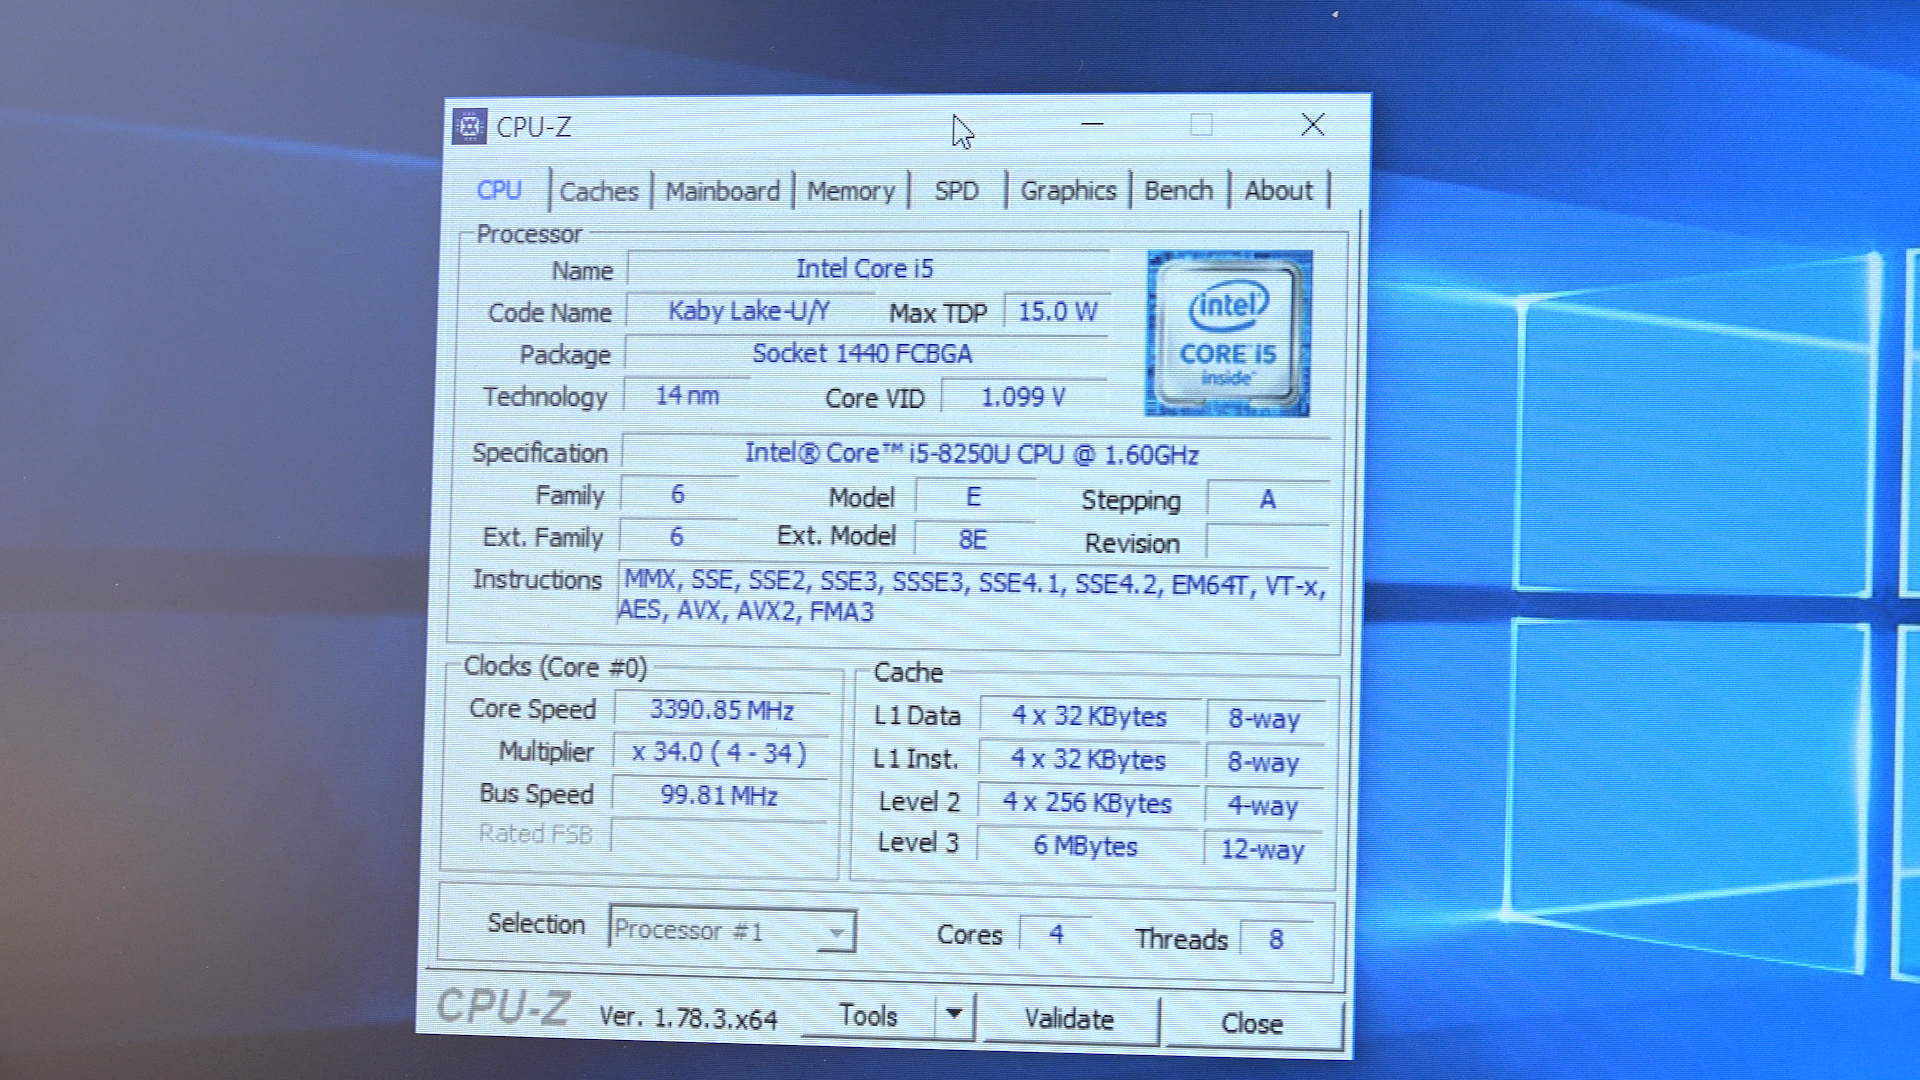Click the Validate button

pos(1069,1019)
